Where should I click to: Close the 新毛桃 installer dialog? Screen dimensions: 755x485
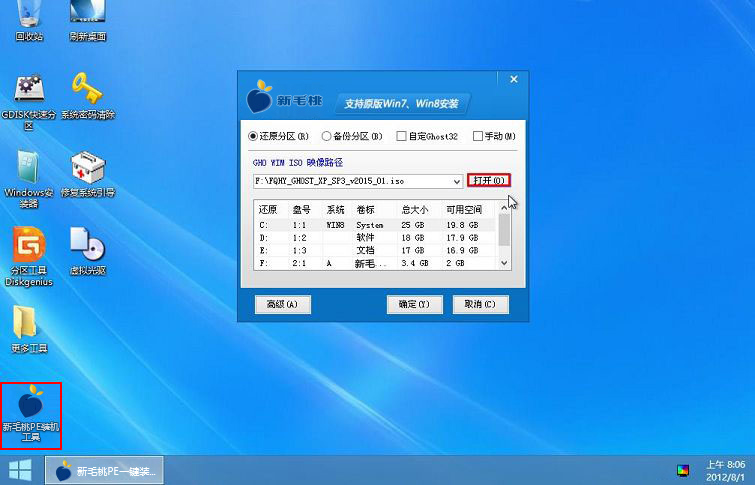(x=513, y=79)
